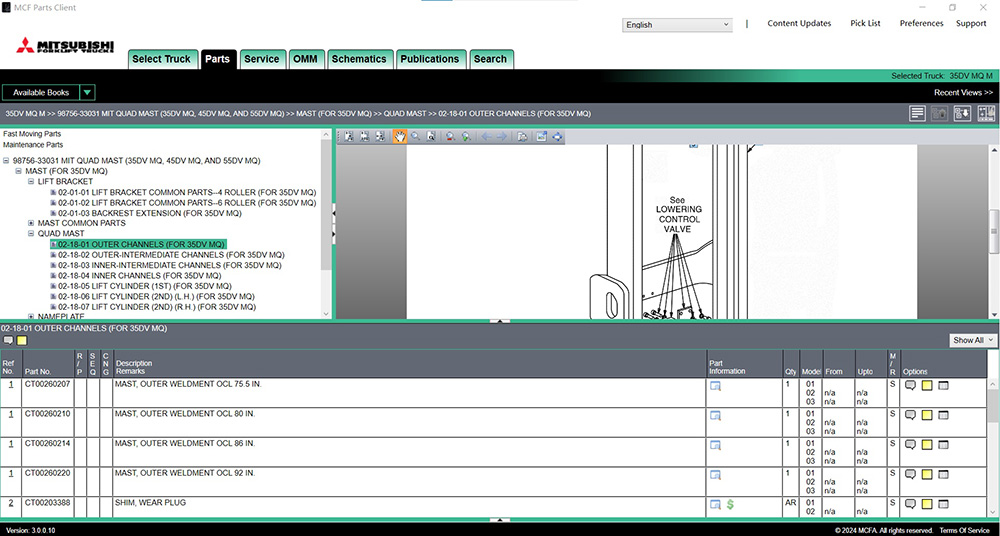Click 'SHIM, WEAR PLUG' description
Screen dimensions: 1000x536
[151, 503]
